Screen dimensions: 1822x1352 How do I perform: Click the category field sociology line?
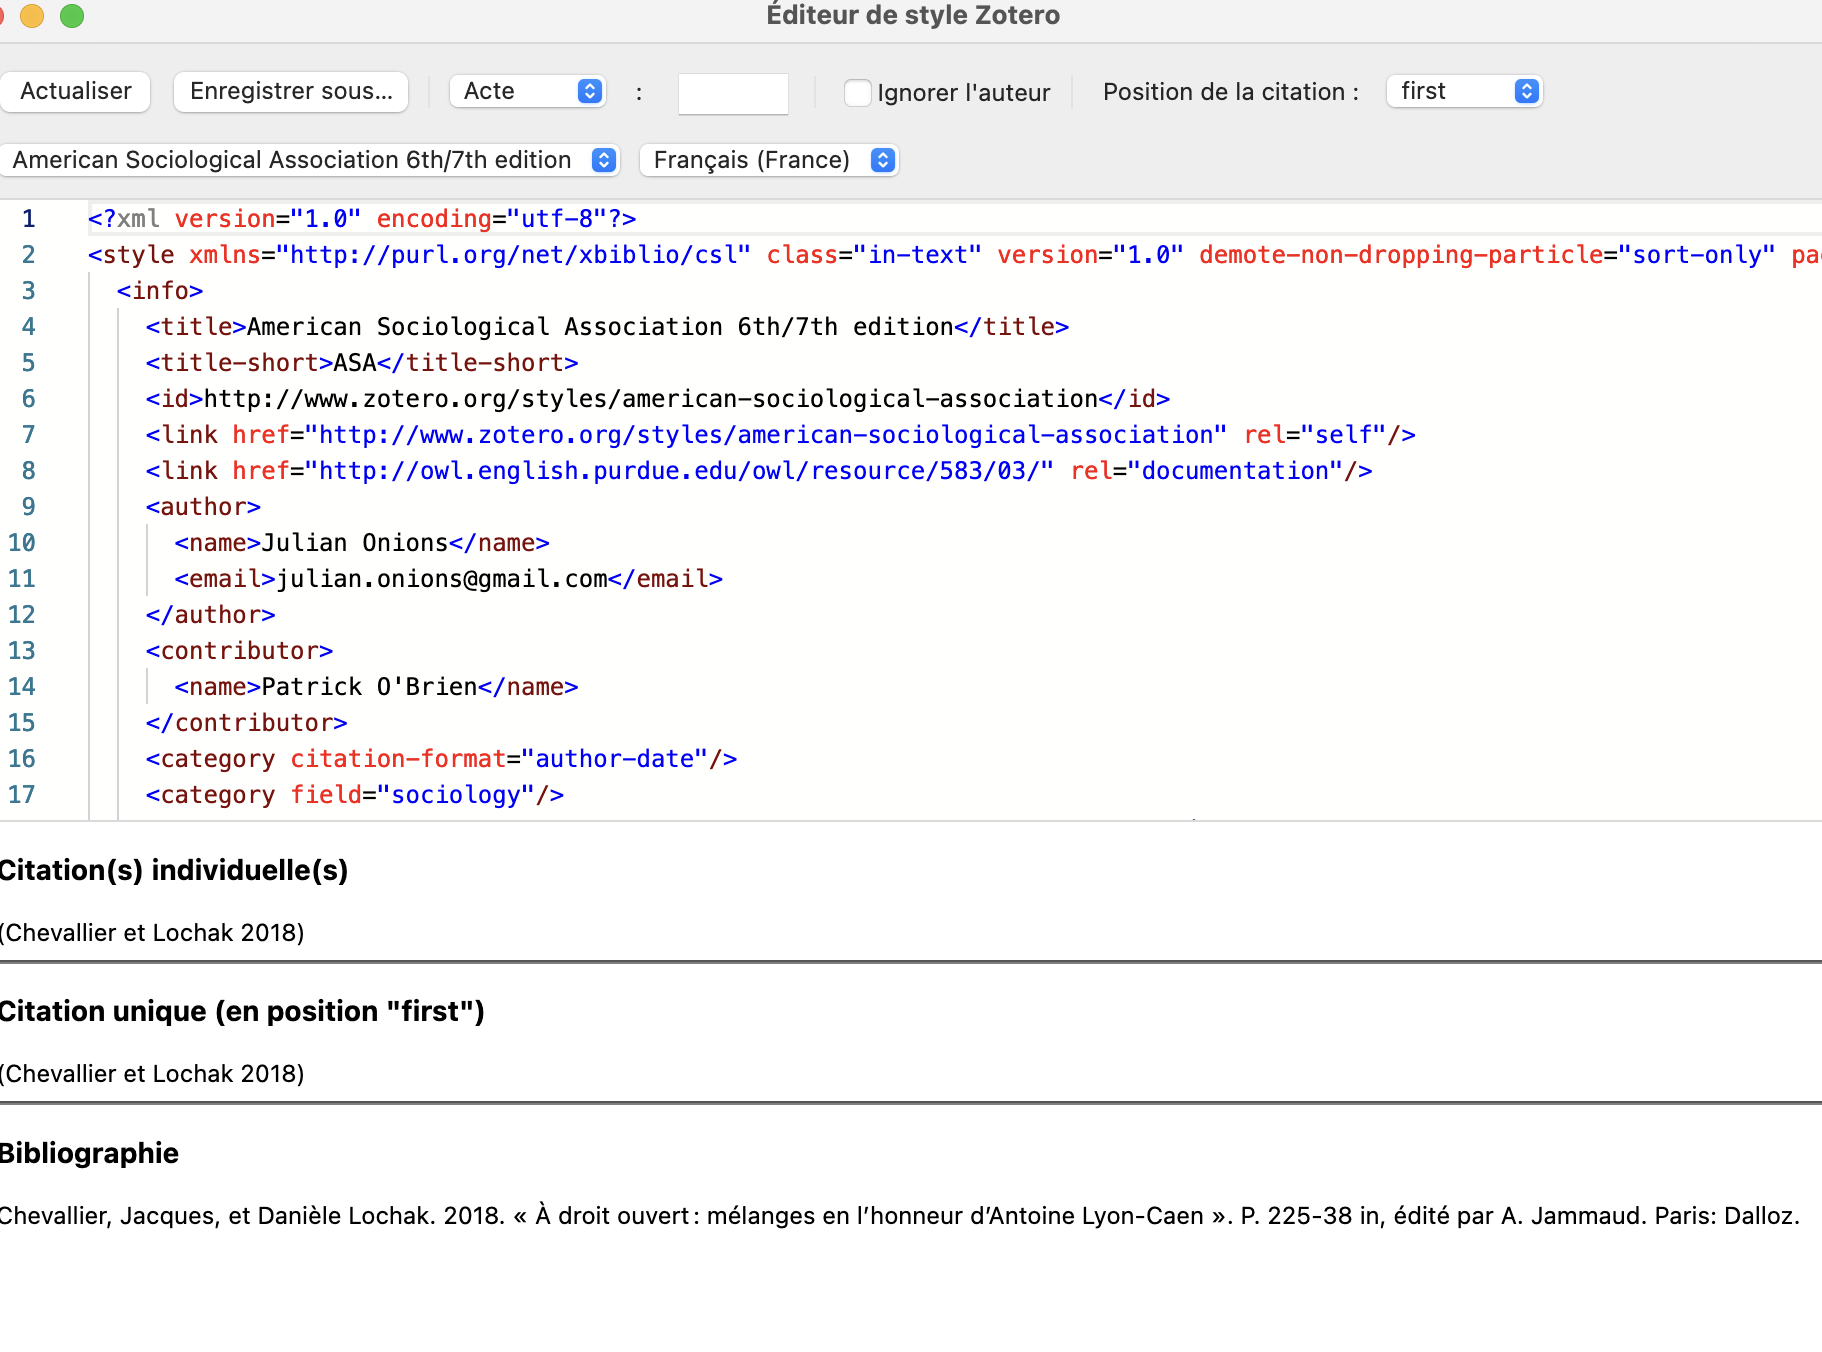point(355,794)
